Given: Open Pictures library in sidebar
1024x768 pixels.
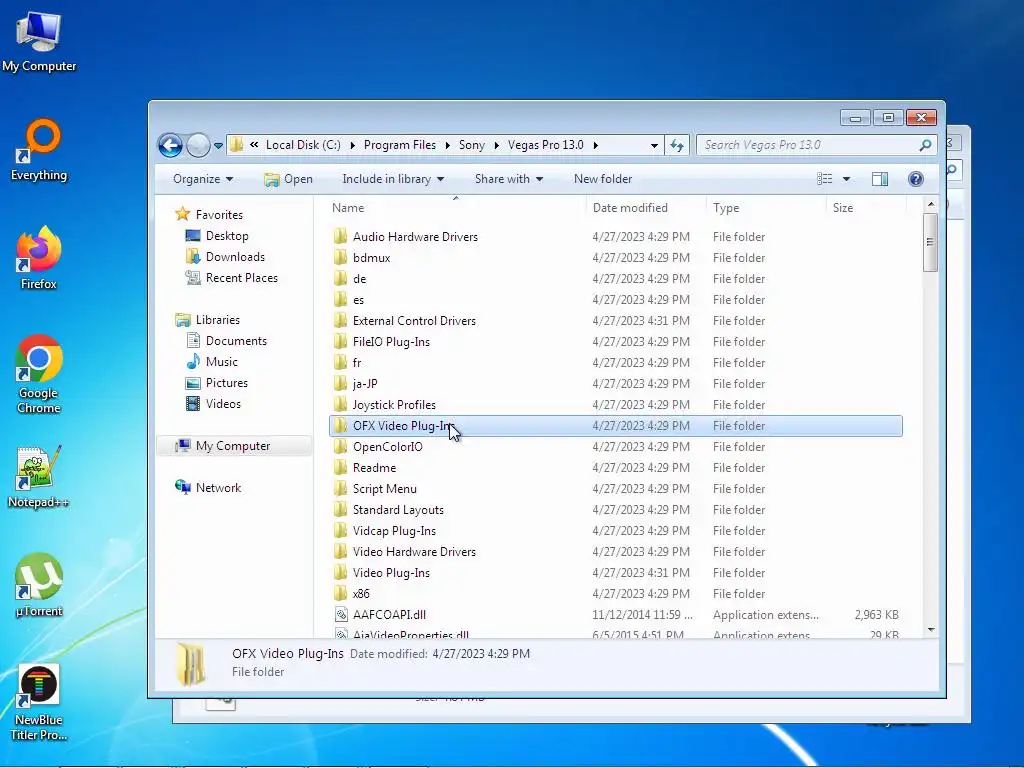Looking at the screenshot, I should pos(217,383).
